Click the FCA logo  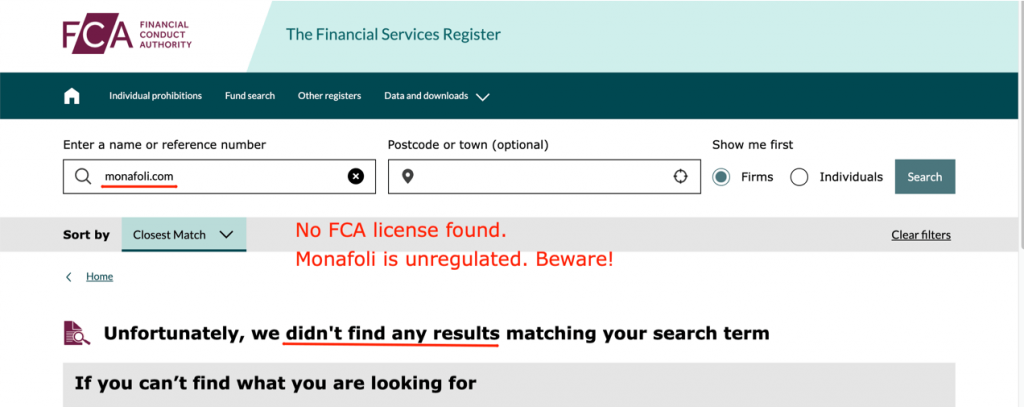(127, 35)
